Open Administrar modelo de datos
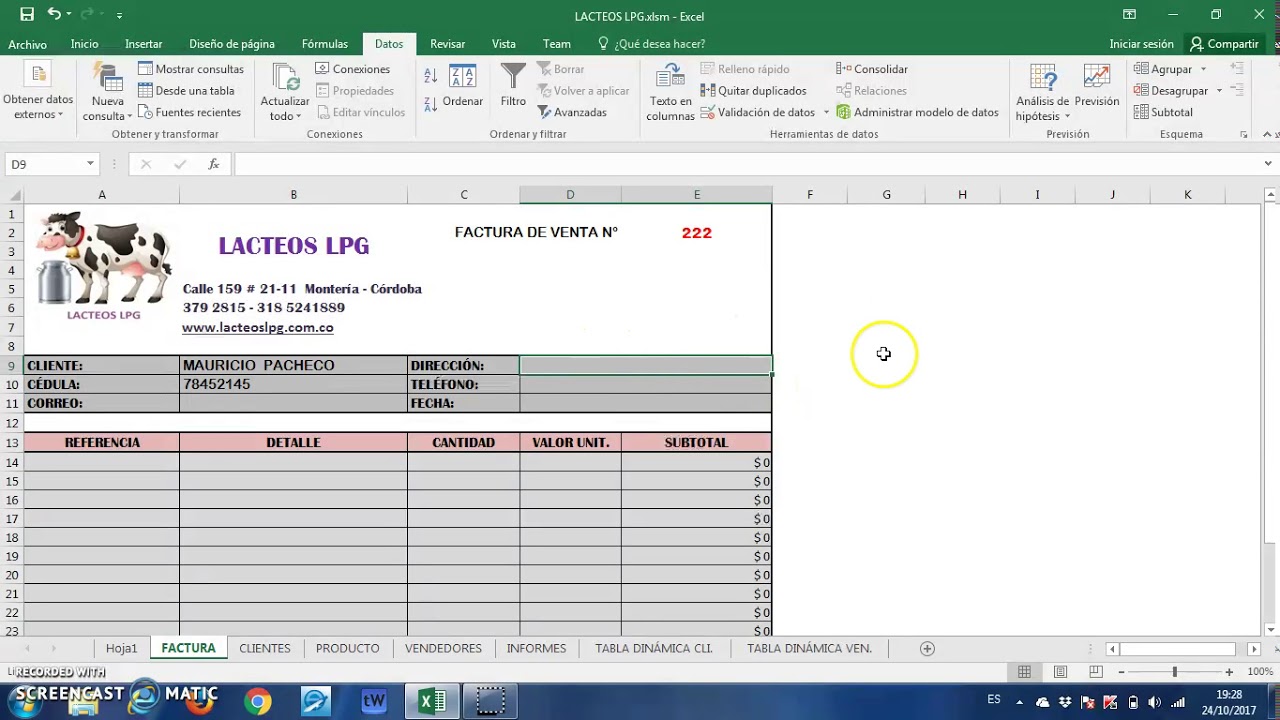 [x=918, y=112]
